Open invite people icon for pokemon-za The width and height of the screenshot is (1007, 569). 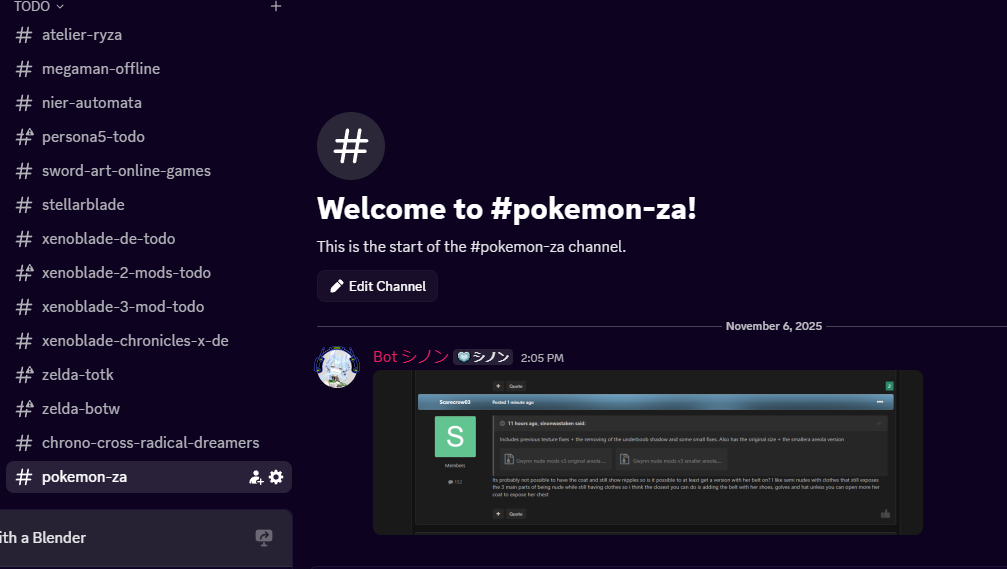click(256, 477)
